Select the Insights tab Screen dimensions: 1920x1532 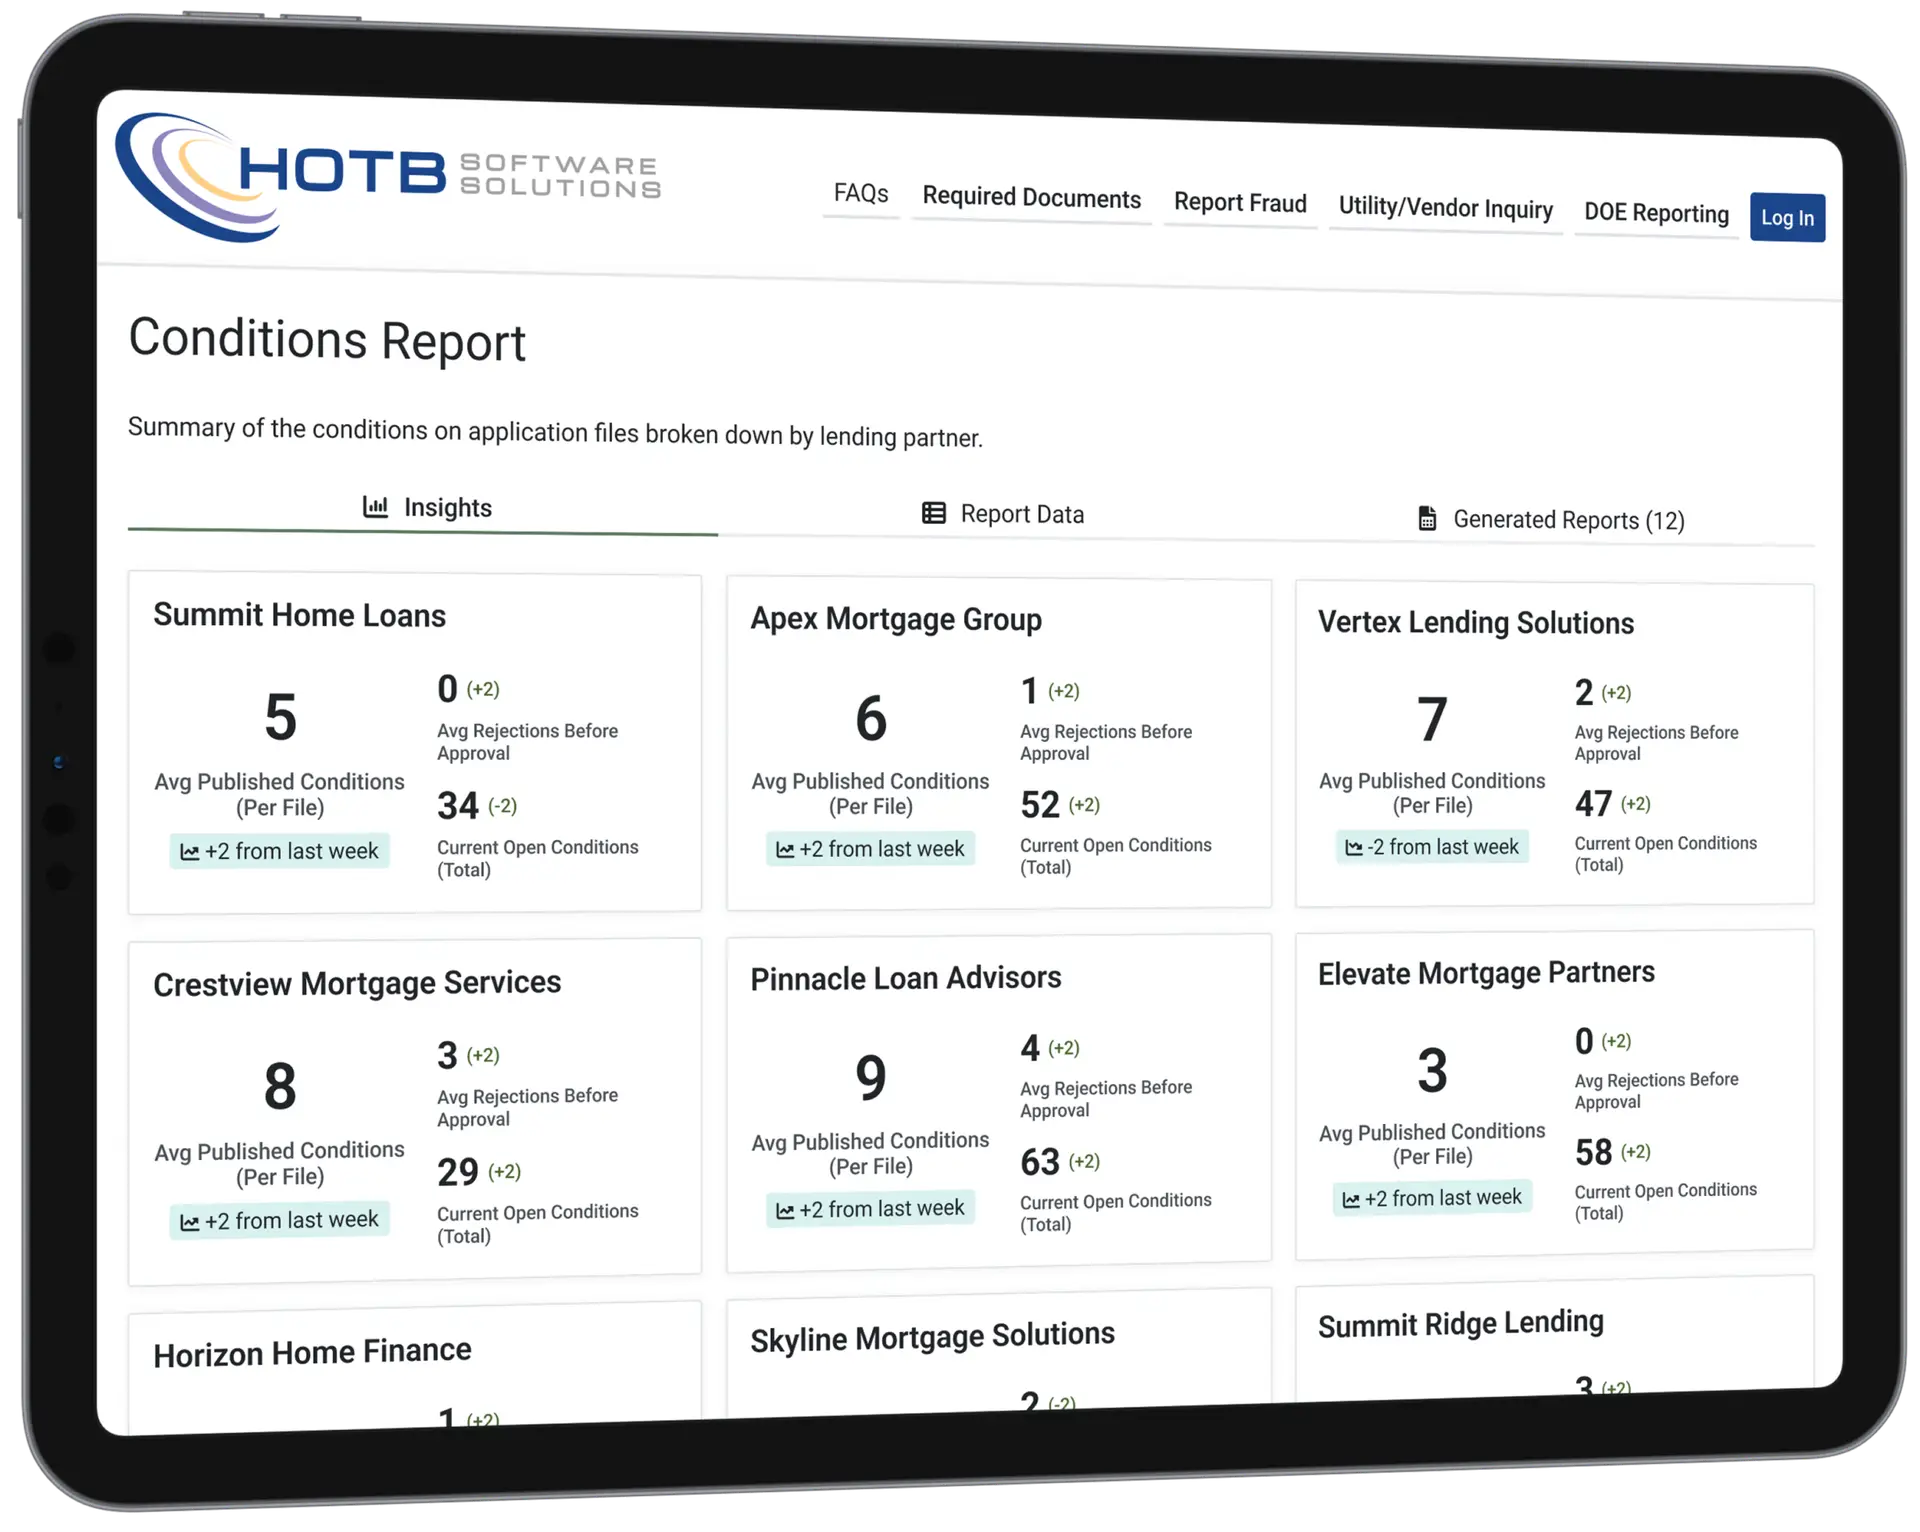coord(427,507)
